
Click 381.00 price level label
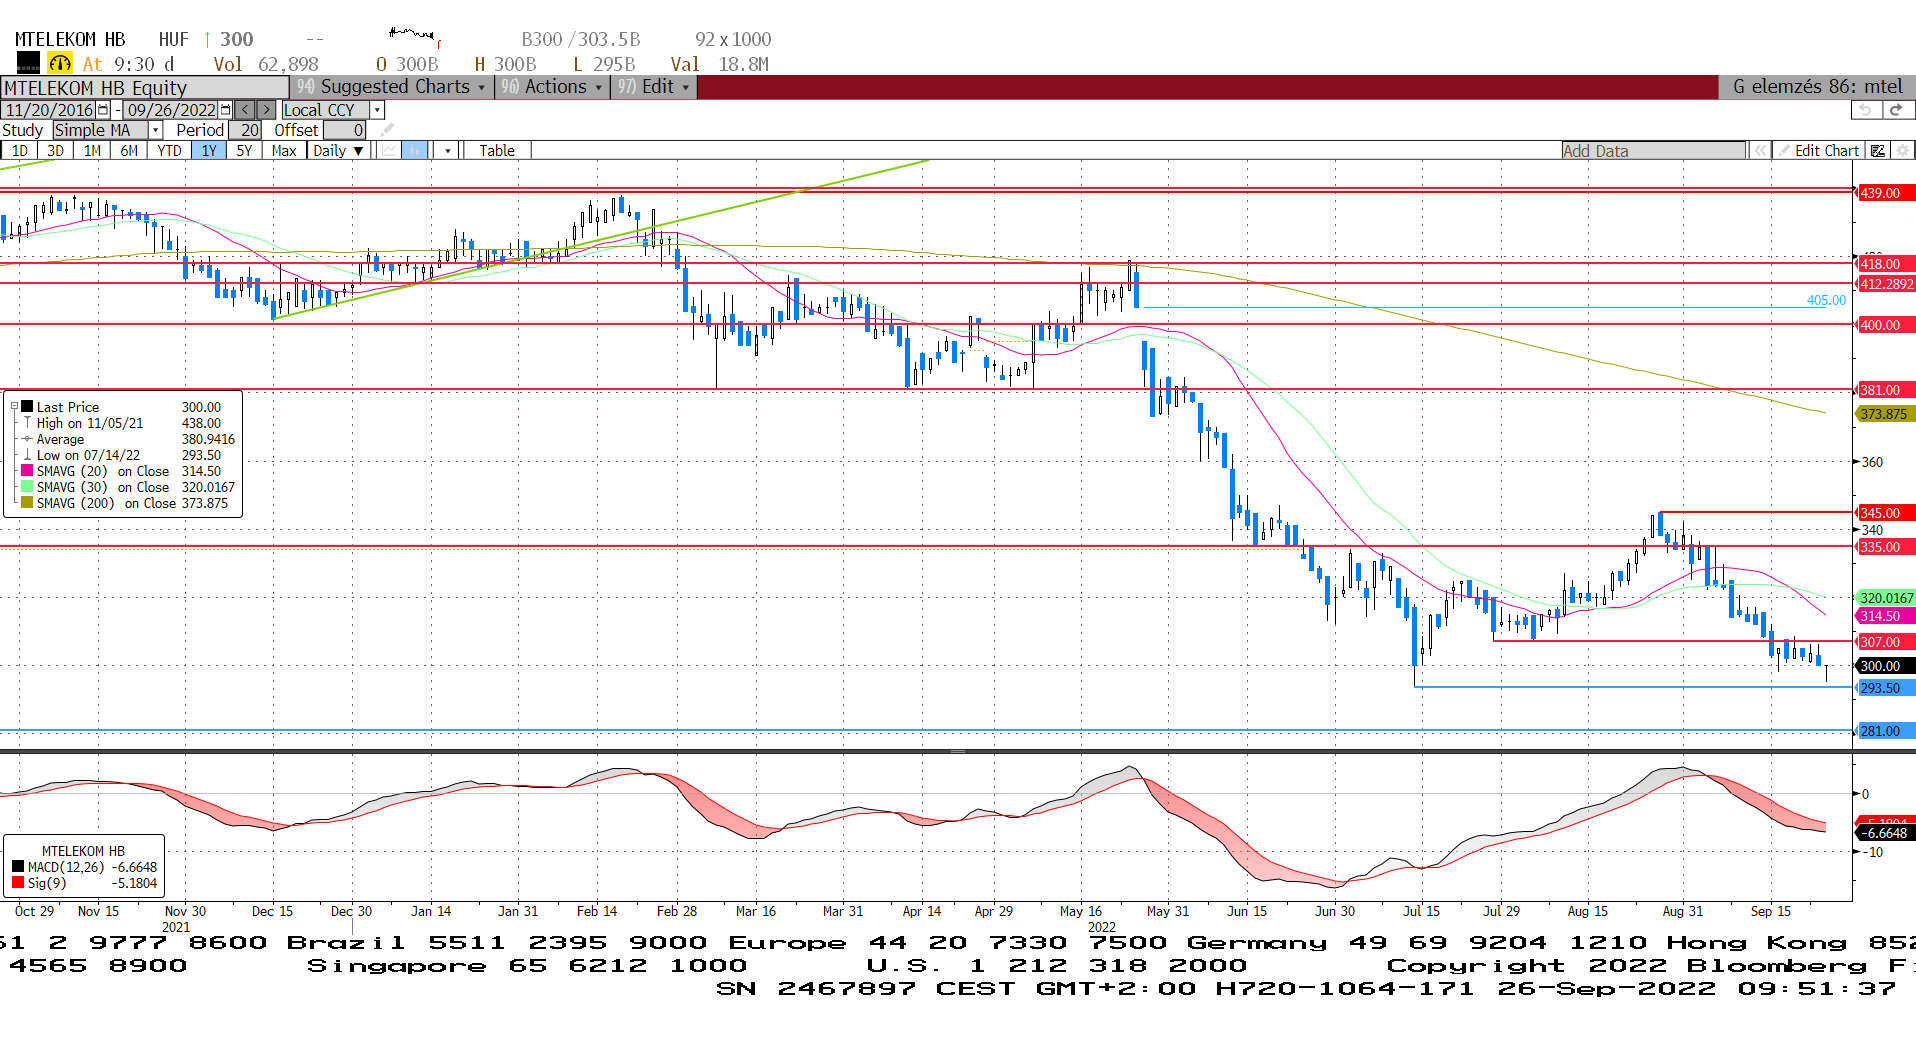coord(1885,390)
